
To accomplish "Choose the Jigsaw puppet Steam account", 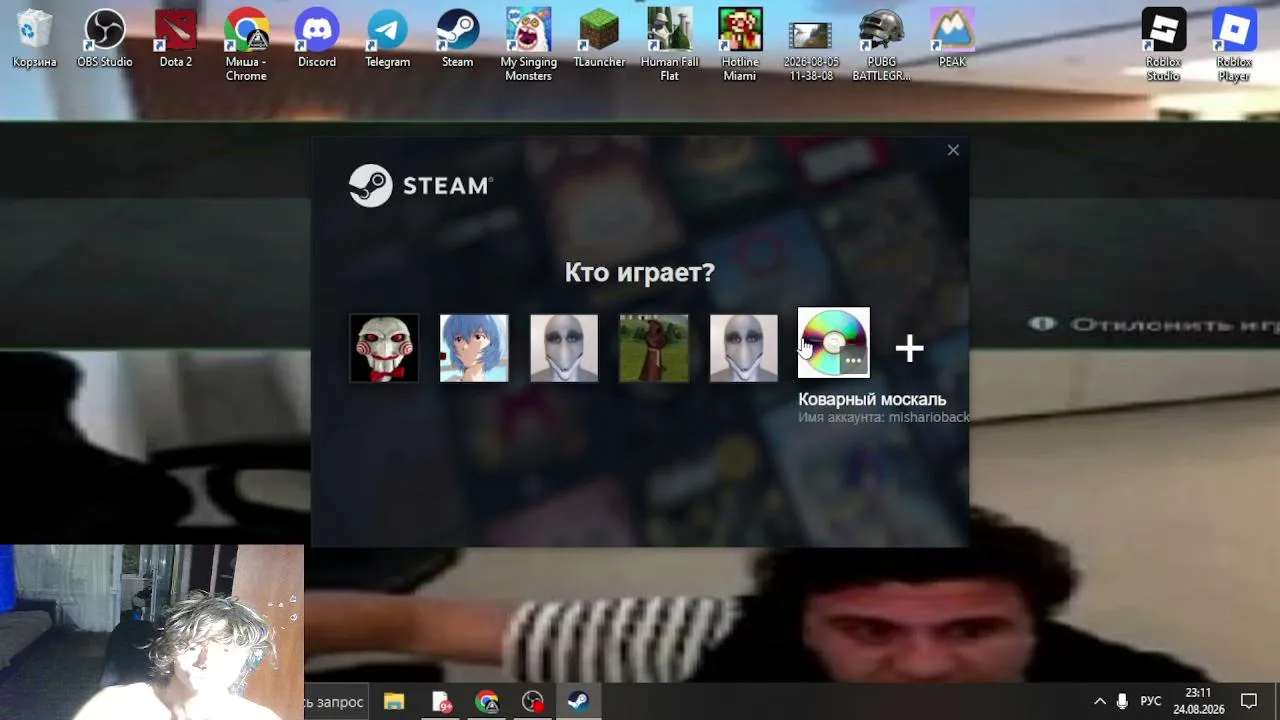I will click(384, 348).
